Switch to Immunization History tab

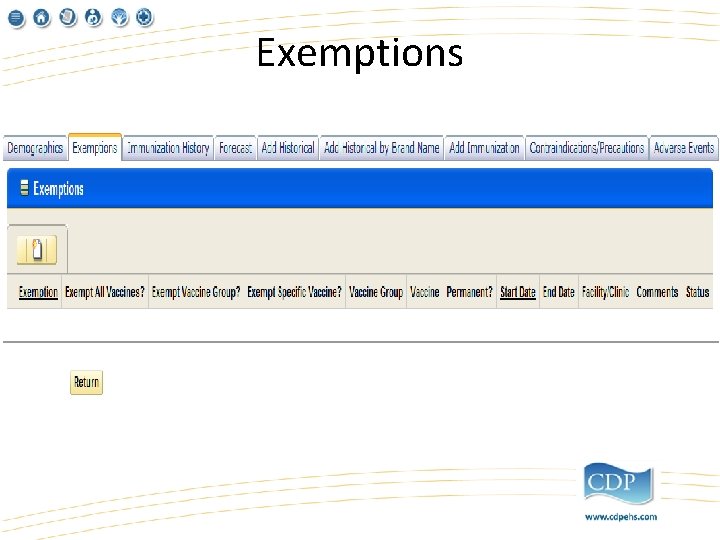(x=168, y=148)
